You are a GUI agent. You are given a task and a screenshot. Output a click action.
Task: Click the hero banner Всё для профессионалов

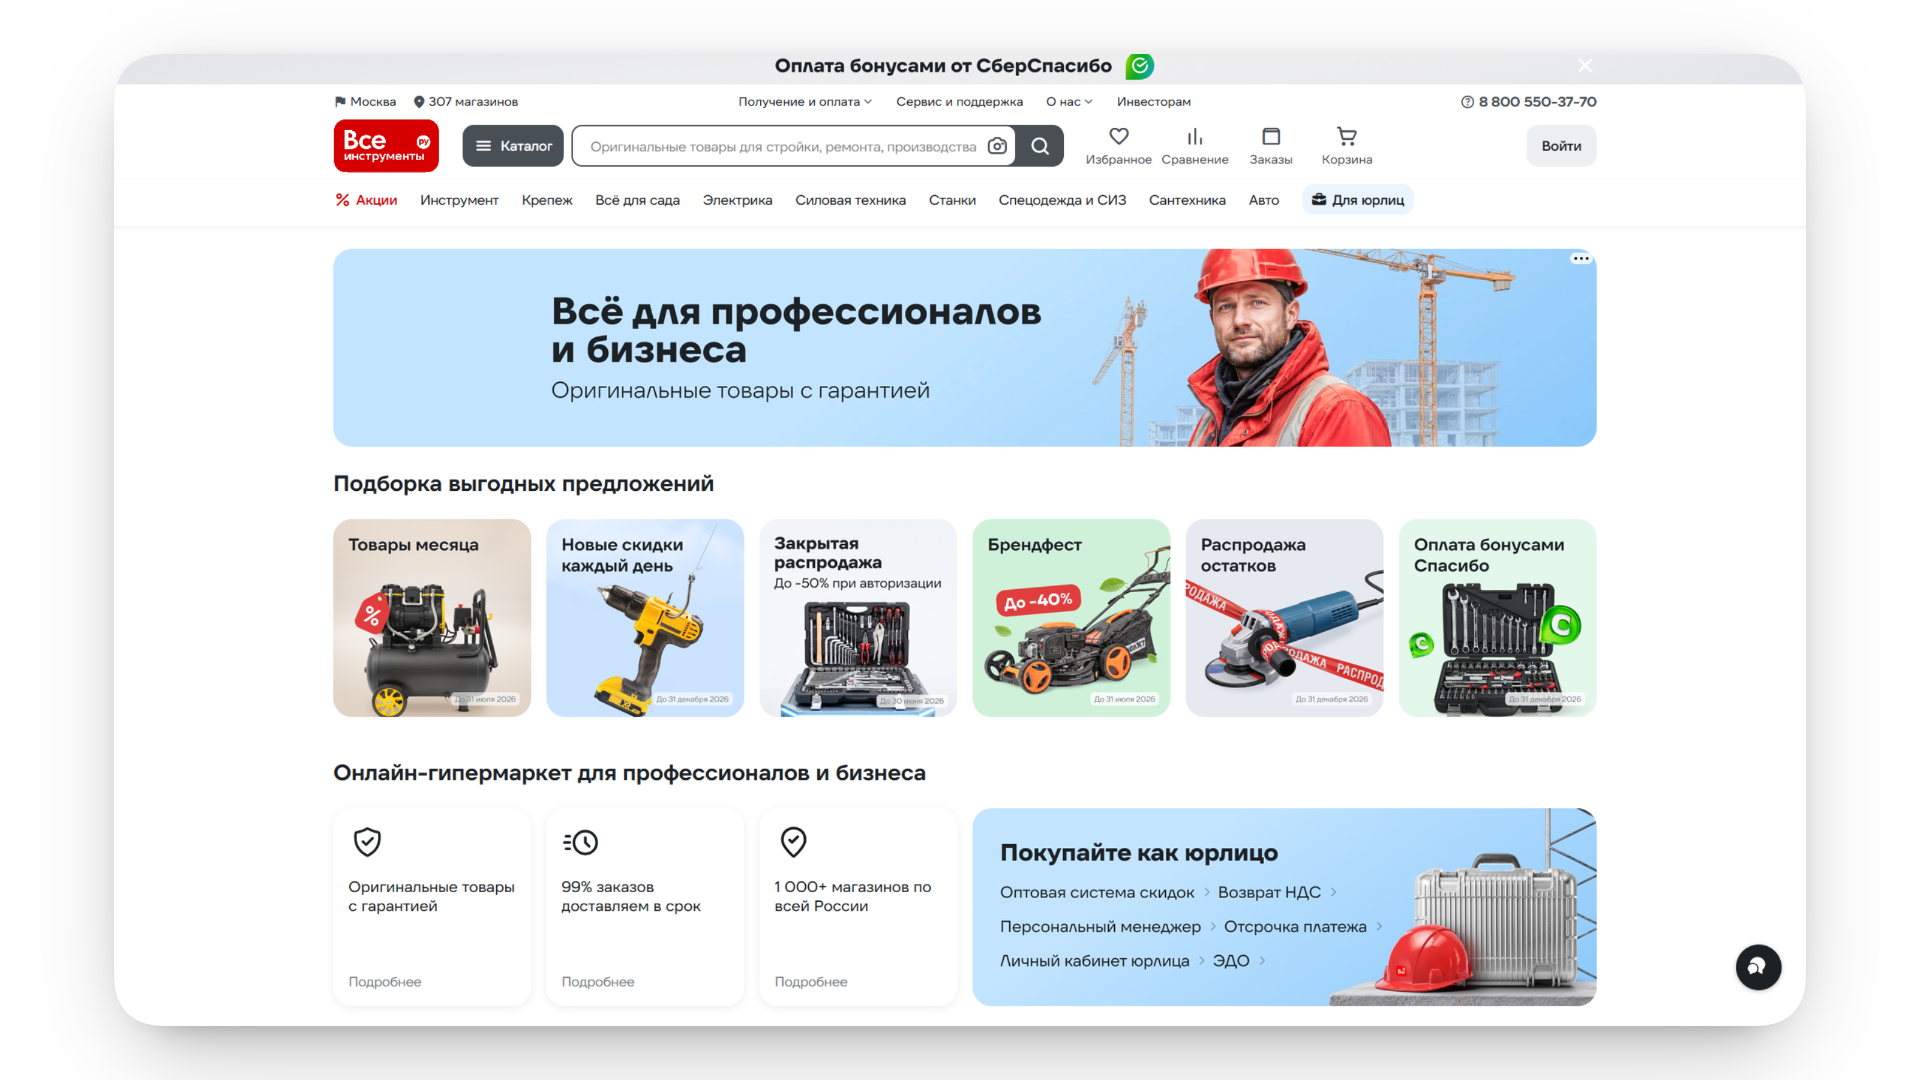[x=964, y=348]
